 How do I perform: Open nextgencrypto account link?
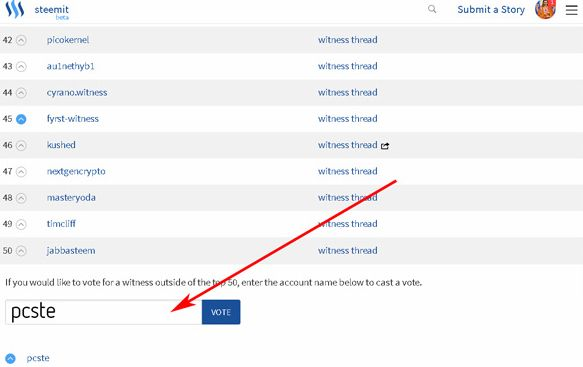(76, 171)
